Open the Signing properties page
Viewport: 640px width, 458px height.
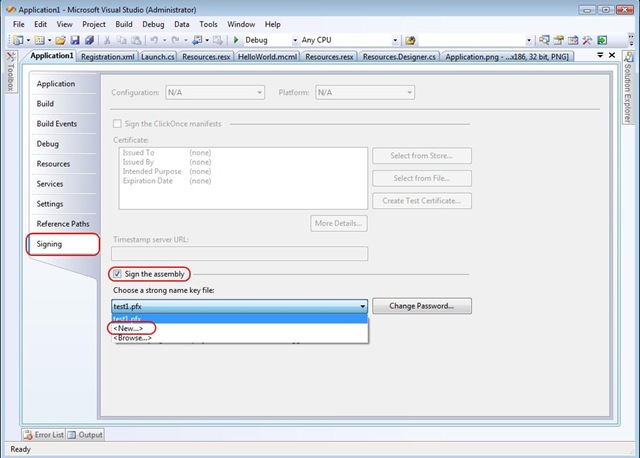[x=63, y=244]
